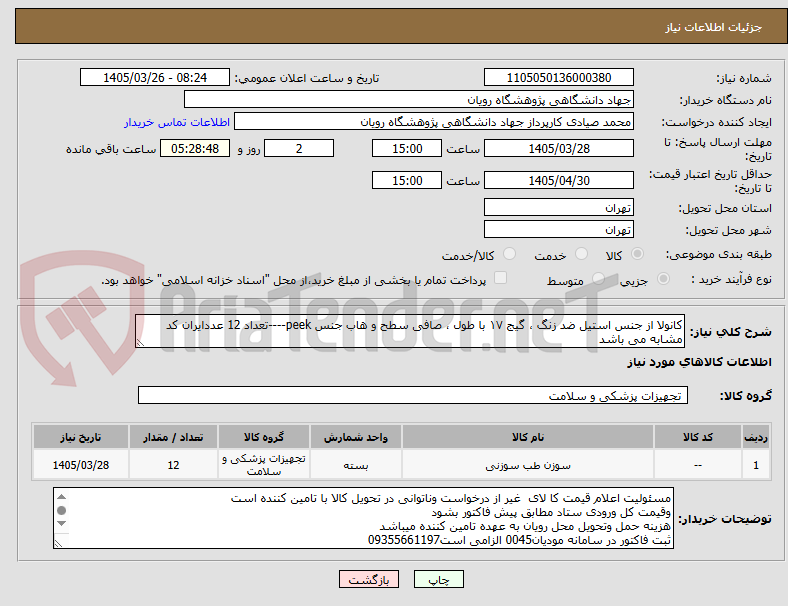The height and width of the screenshot is (606, 788).
Task: Click the buyer notes scrollbar thumb
Action: (x=62, y=511)
